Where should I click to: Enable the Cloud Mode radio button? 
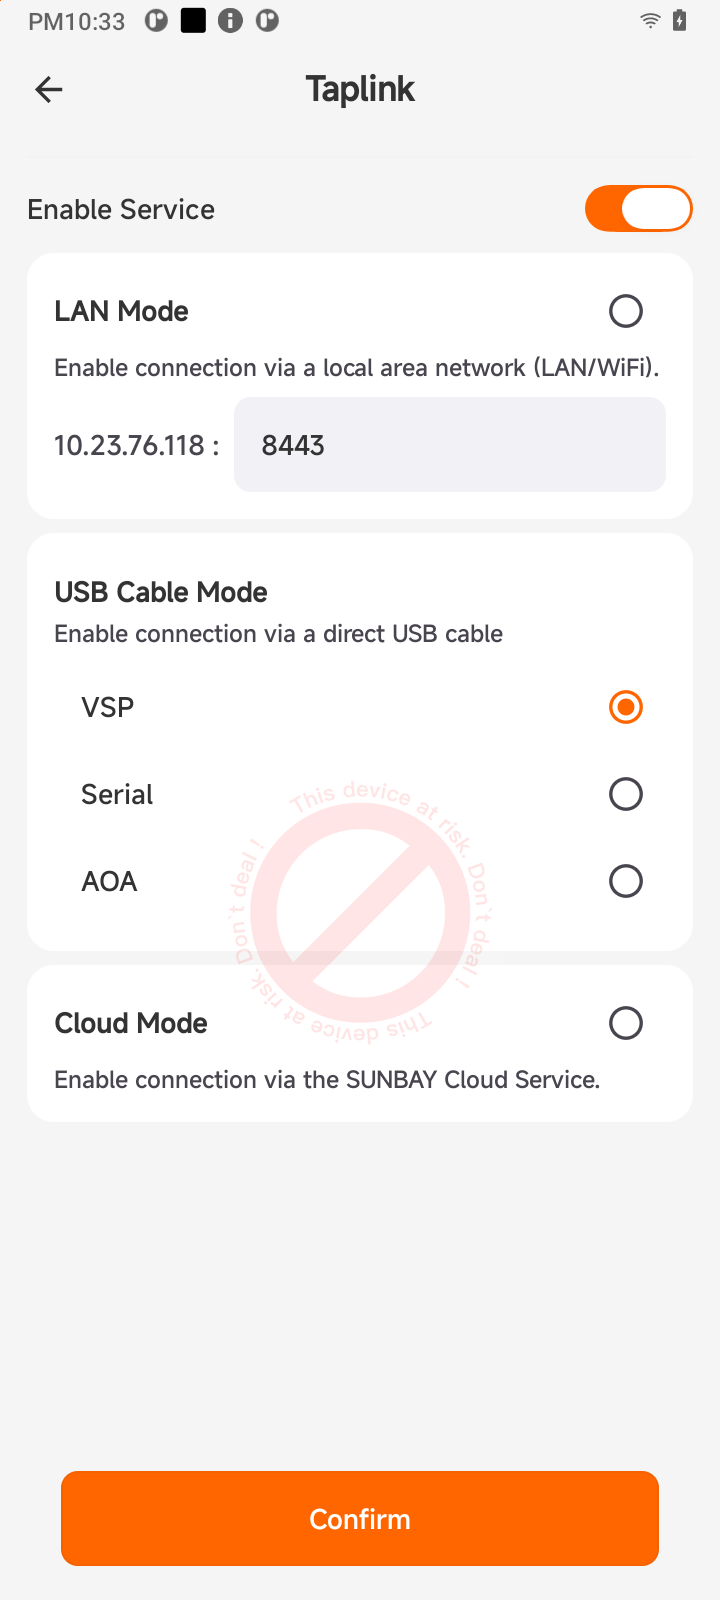coord(626,1023)
